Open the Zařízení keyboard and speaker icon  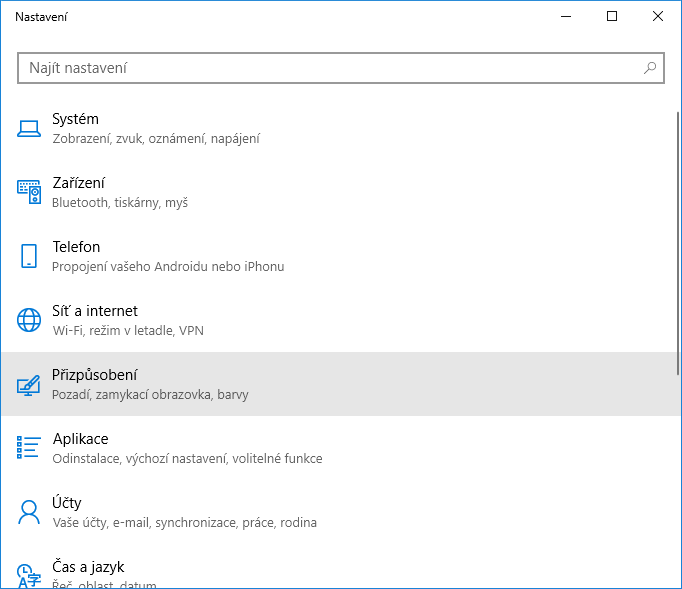(29, 192)
